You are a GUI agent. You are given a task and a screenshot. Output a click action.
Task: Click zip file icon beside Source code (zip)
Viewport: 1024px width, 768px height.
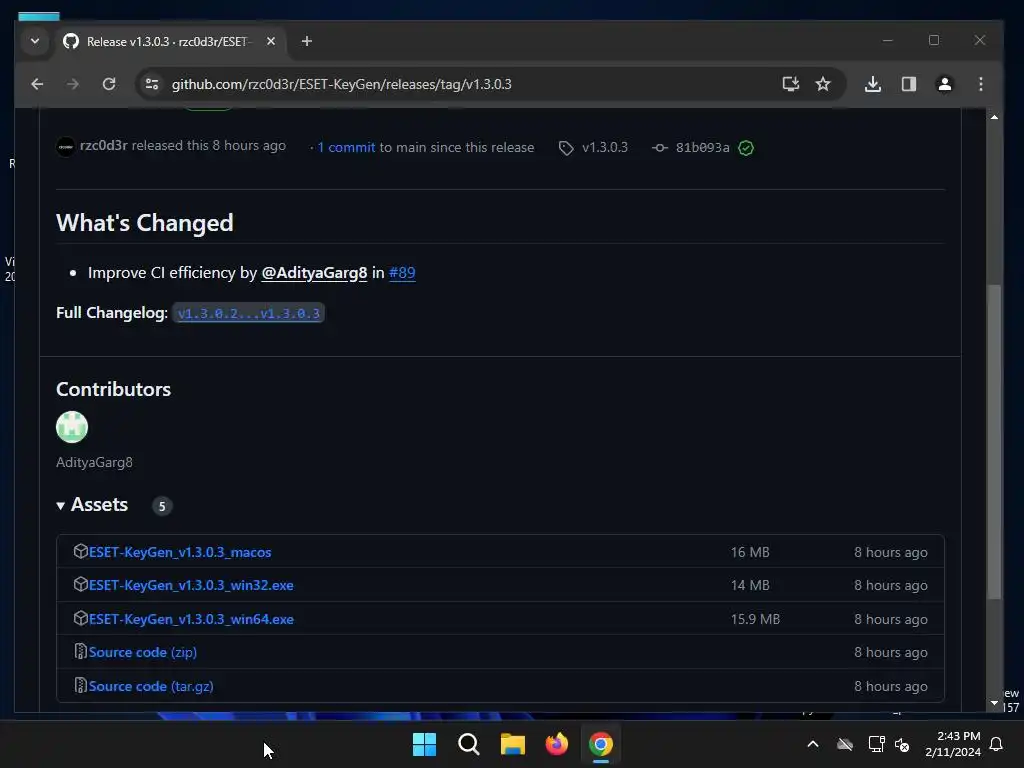tap(80, 652)
